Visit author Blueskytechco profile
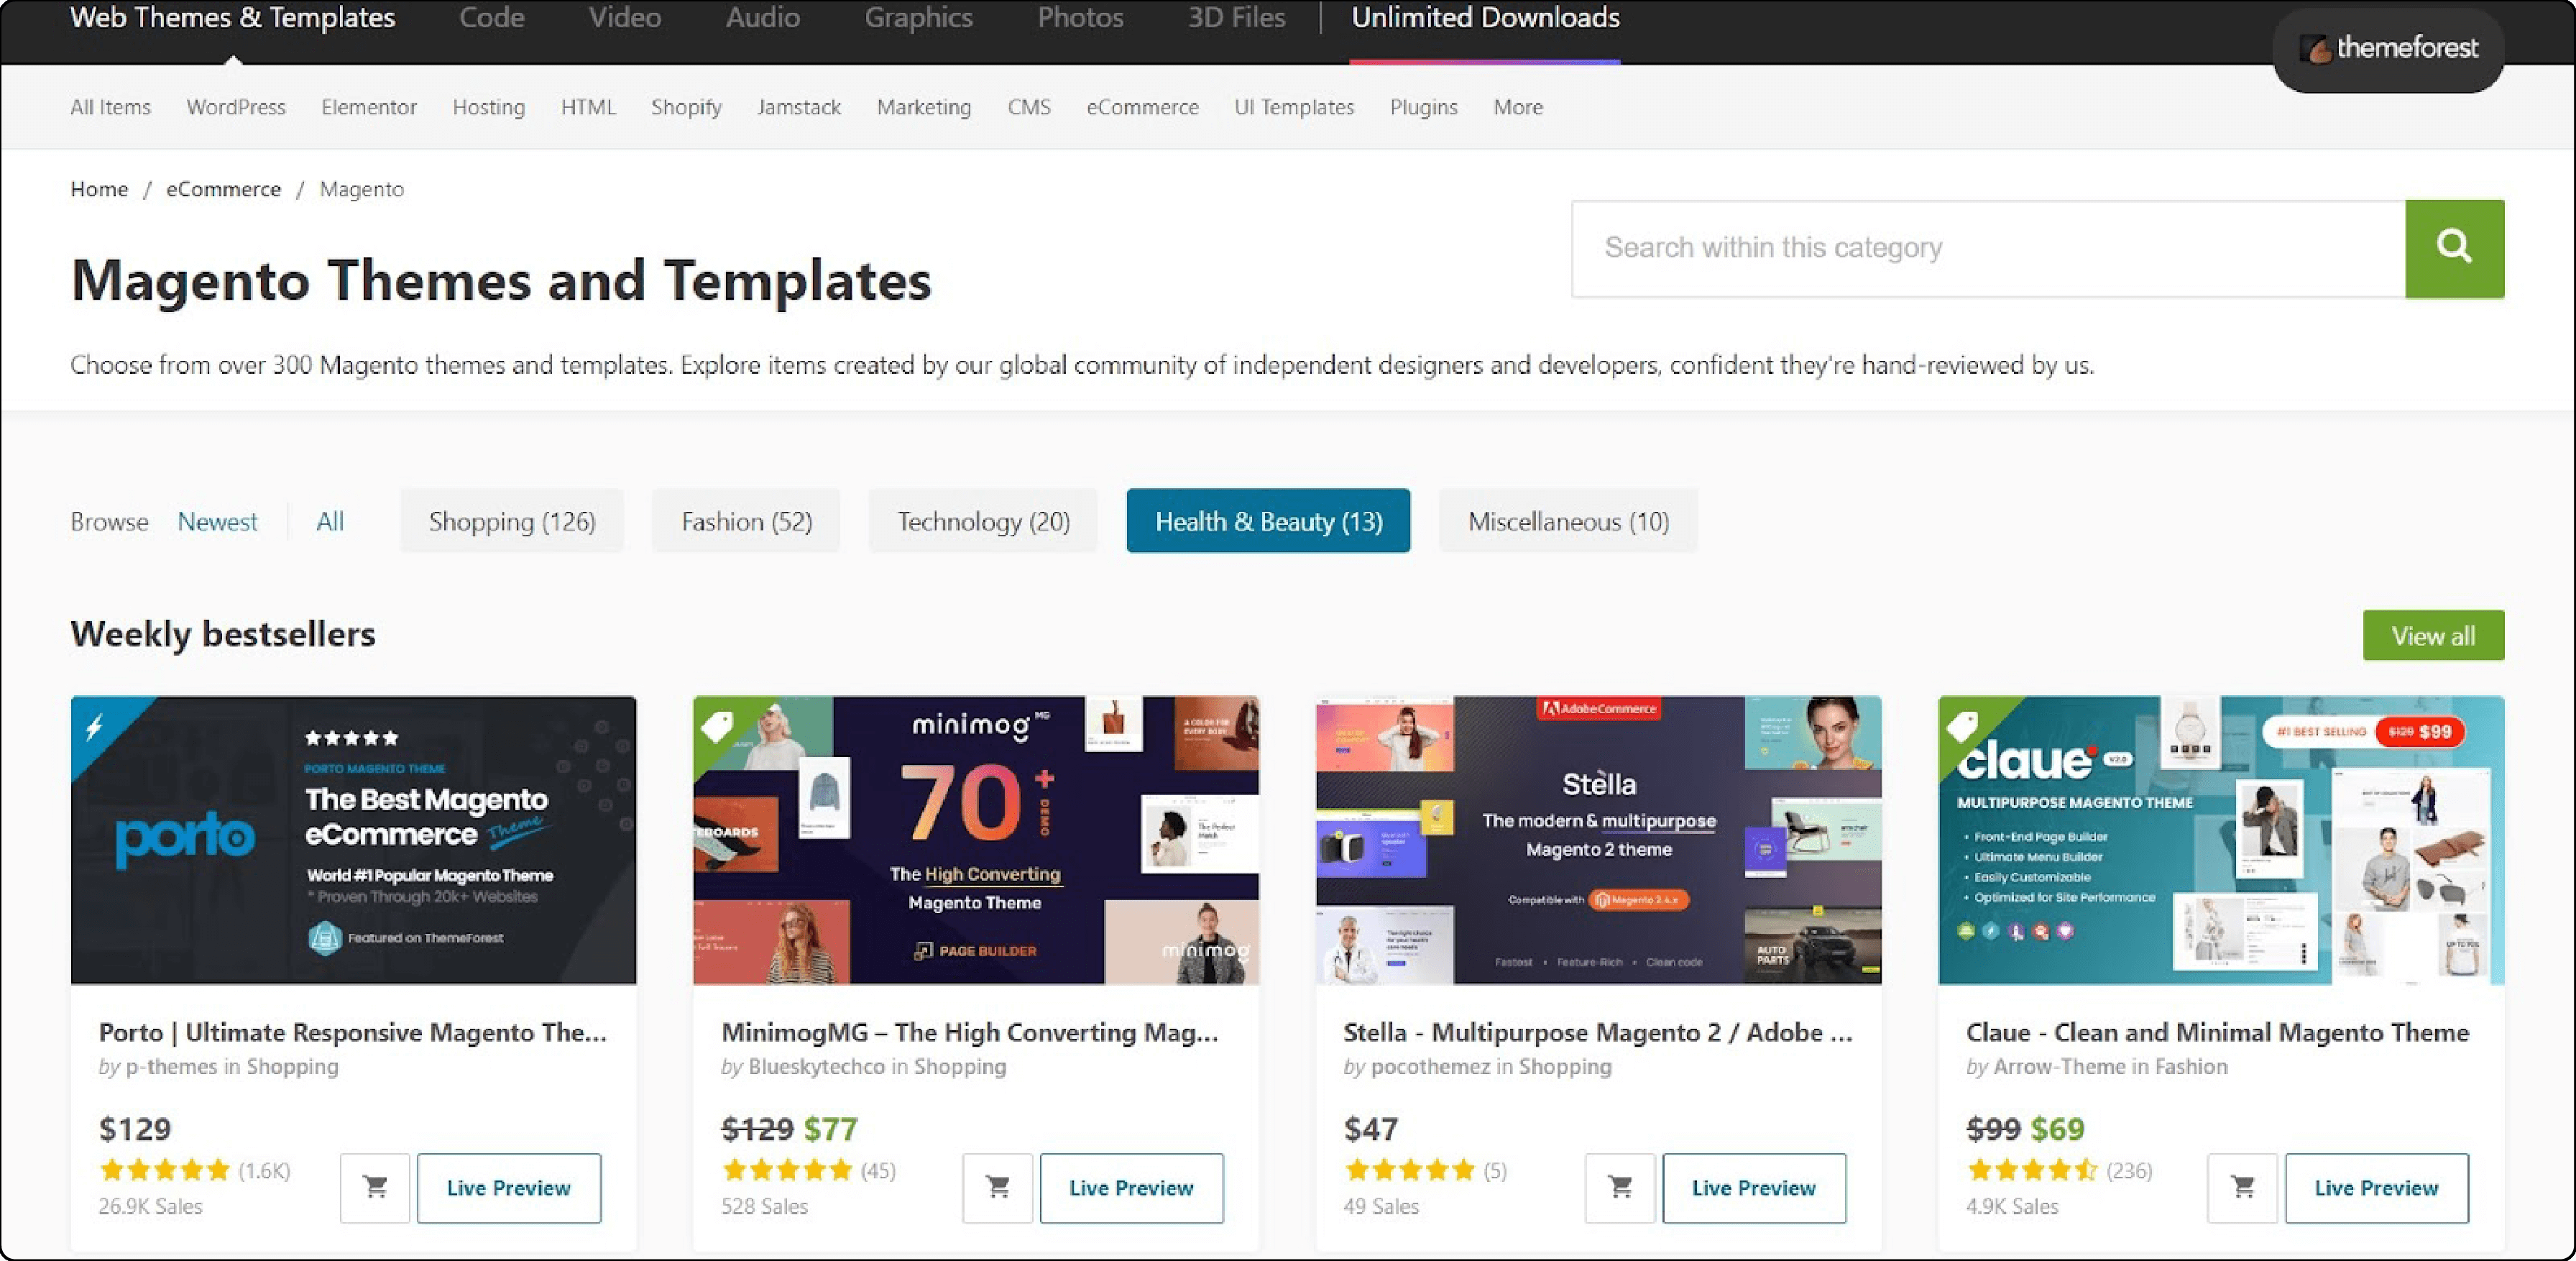Image resolution: width=2576 pixels, height=1261 pixels. (x=816, y=1067)
